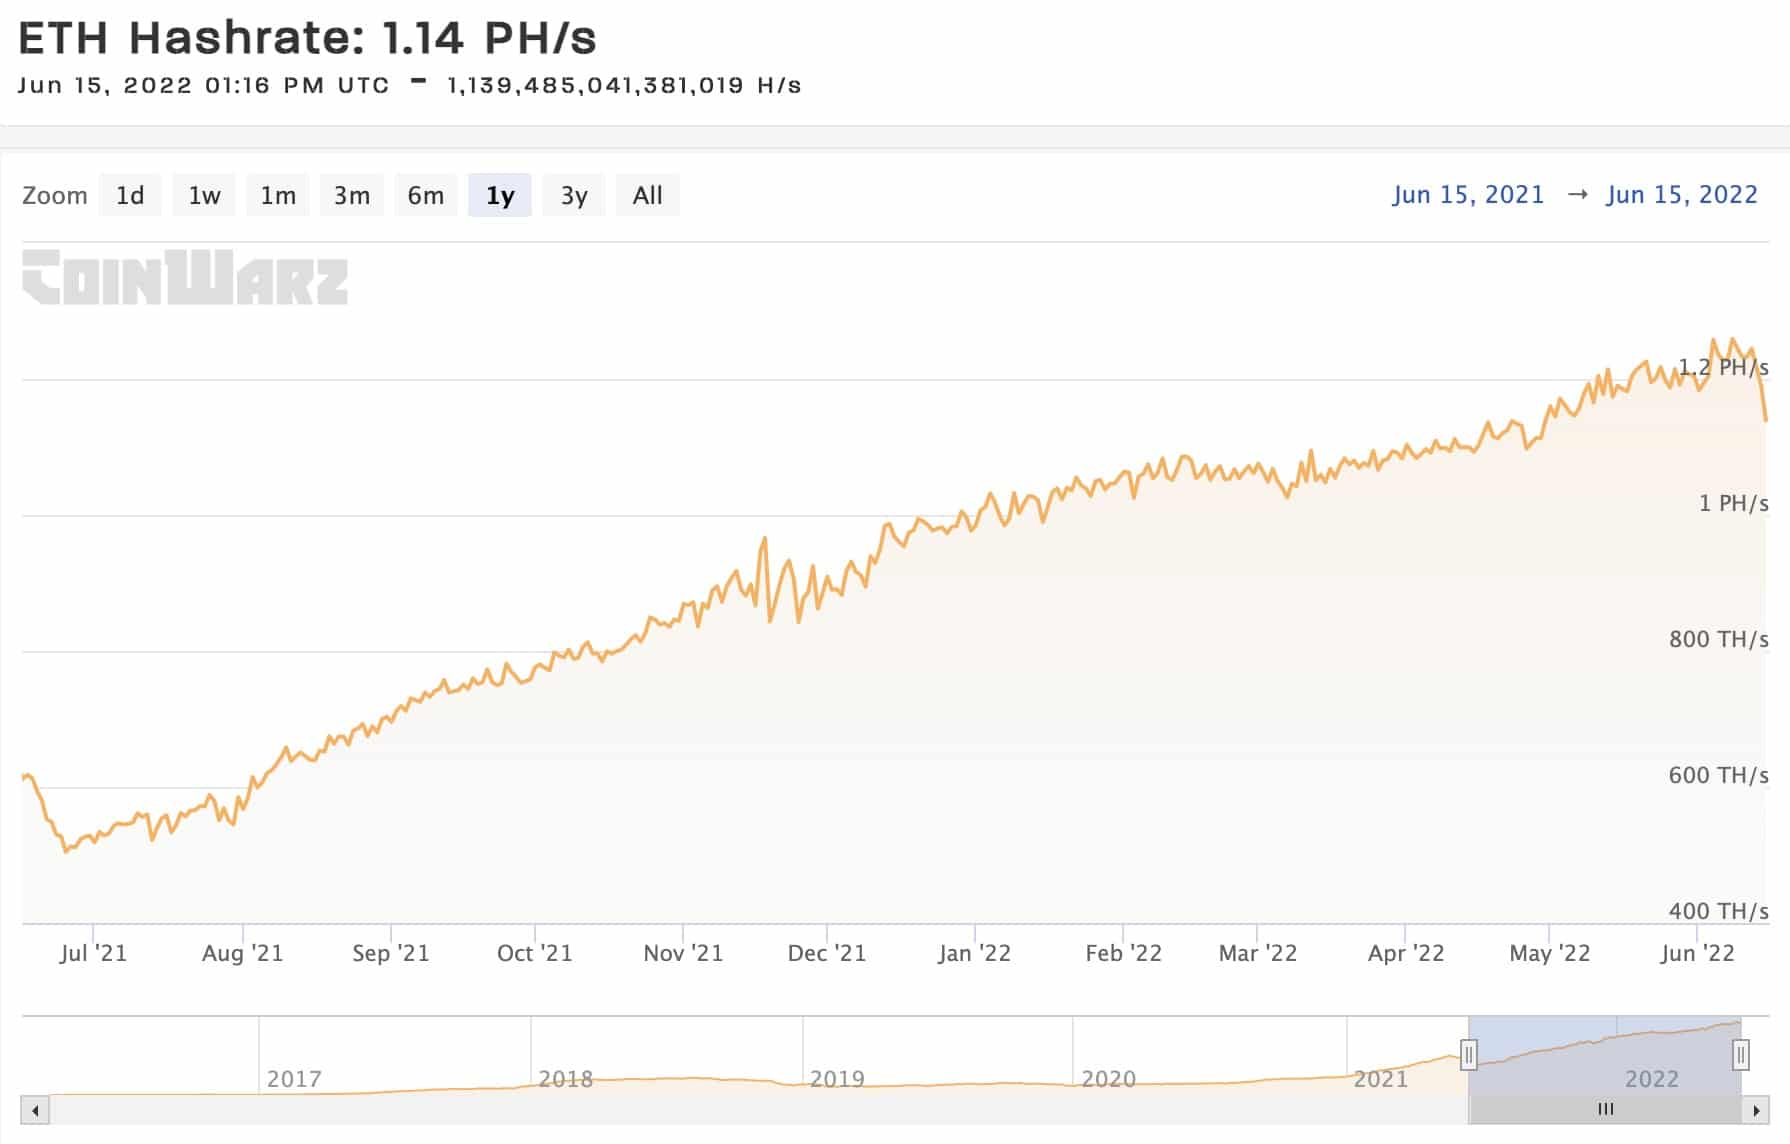Click the Feb '22 axis label
Viewport: 1790px width, 1144px height.
click(x=1124, y=953)
